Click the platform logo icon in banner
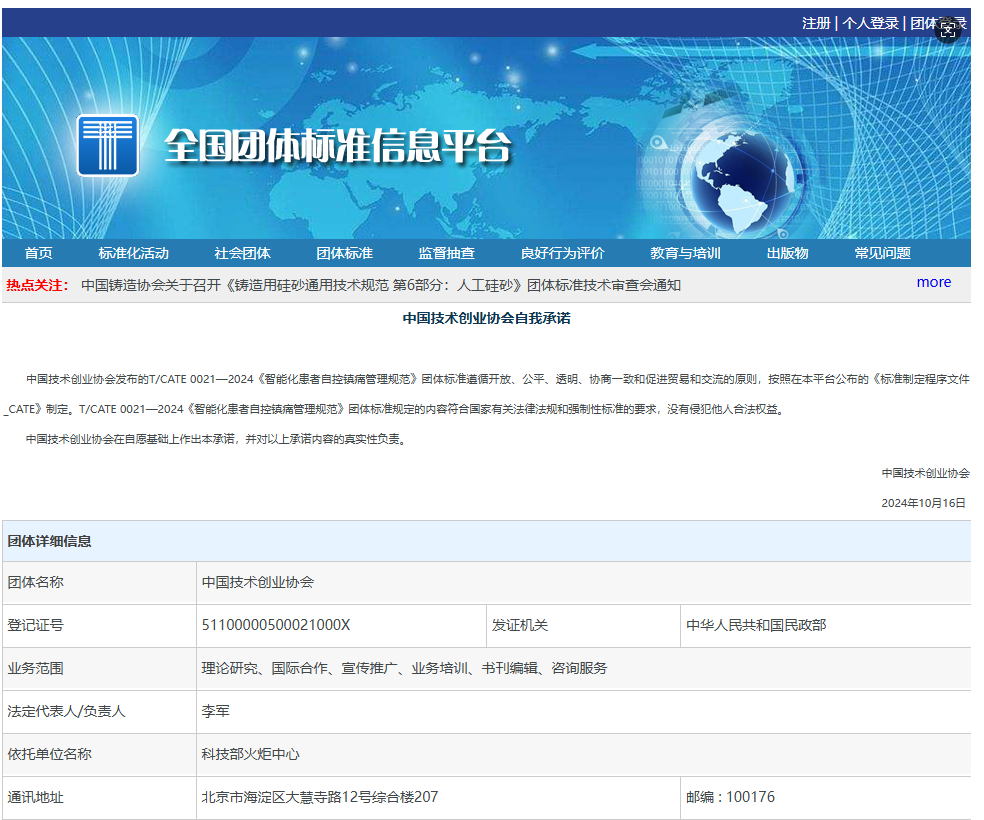Viewport: 984px width, 820px height. tap(107, 145)
